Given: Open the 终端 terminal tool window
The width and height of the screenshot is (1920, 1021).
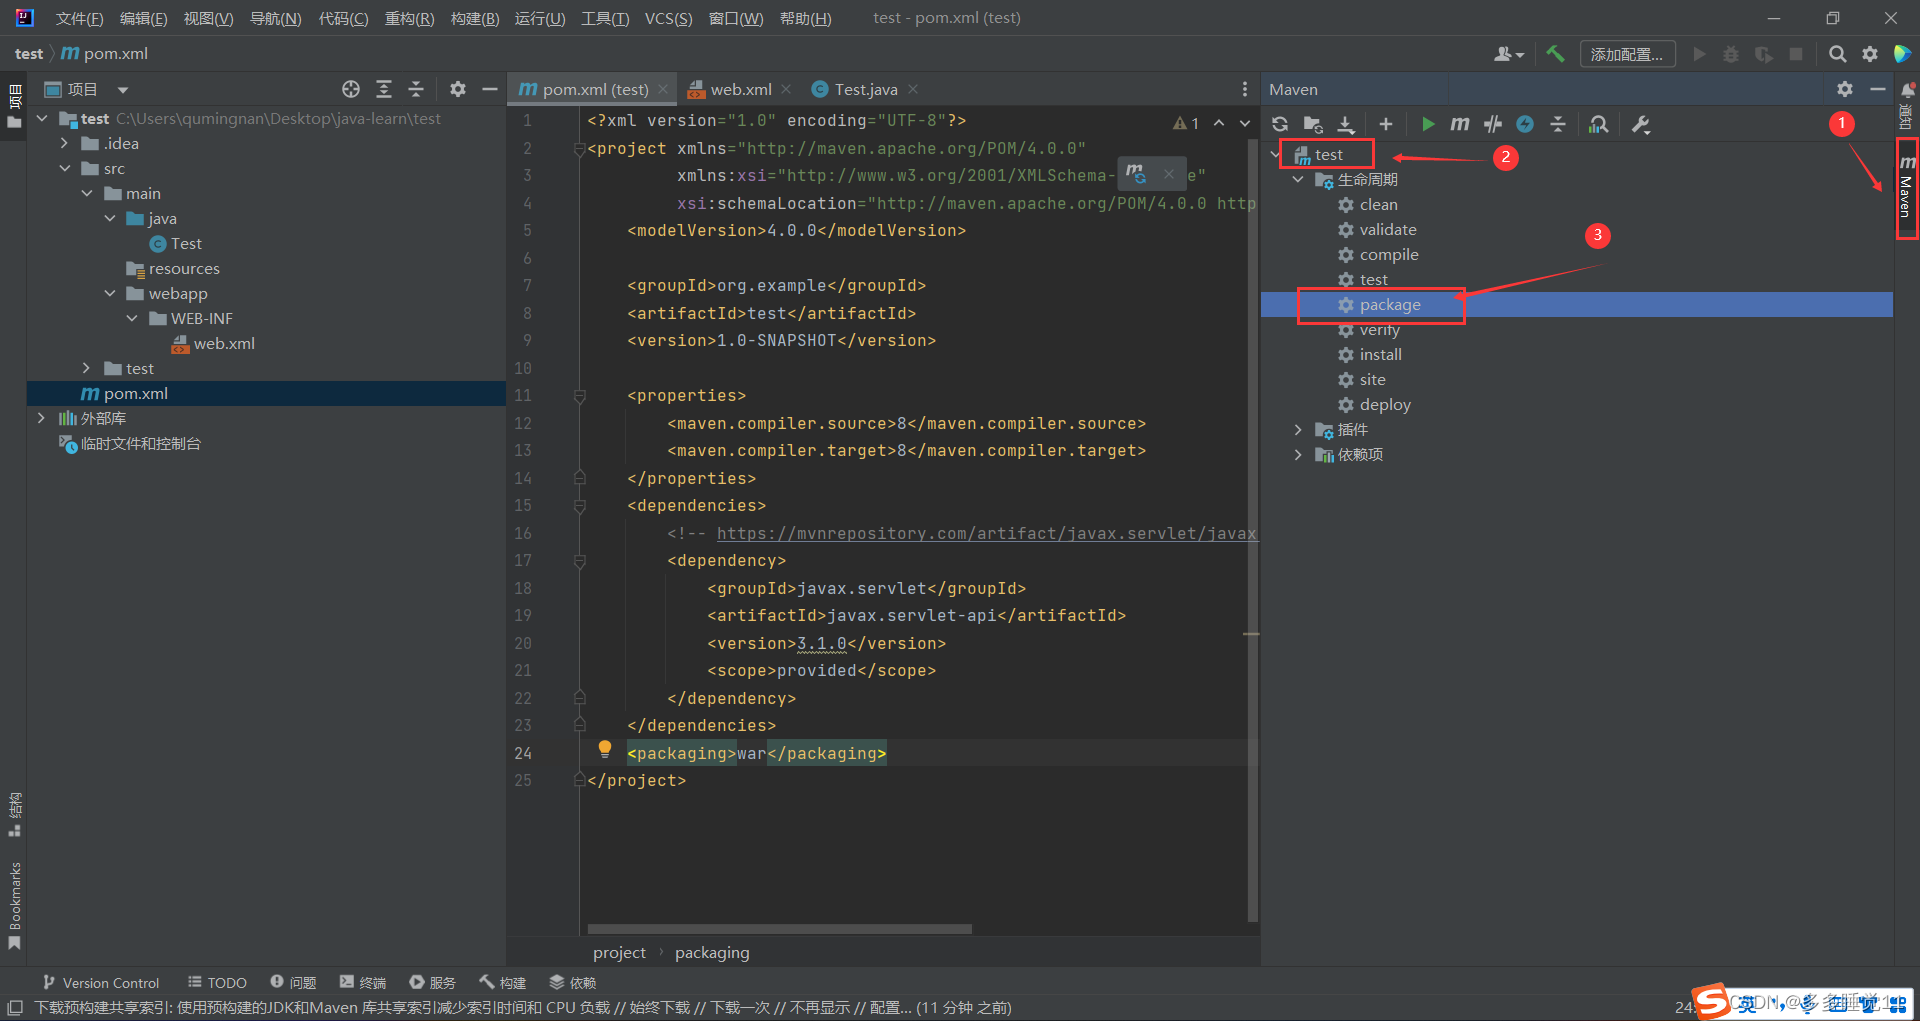Looking at the screenshot, I should [363, 983].
